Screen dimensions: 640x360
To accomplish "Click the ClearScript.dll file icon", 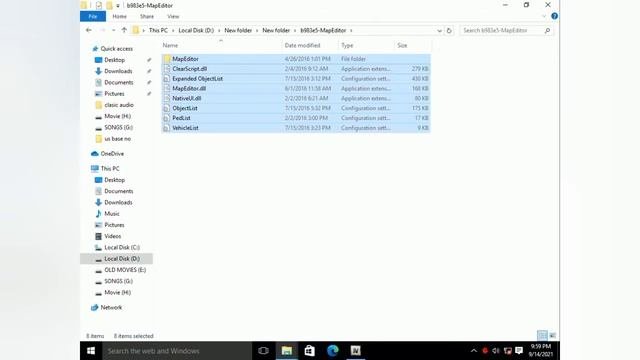I will tap(167, 69).
